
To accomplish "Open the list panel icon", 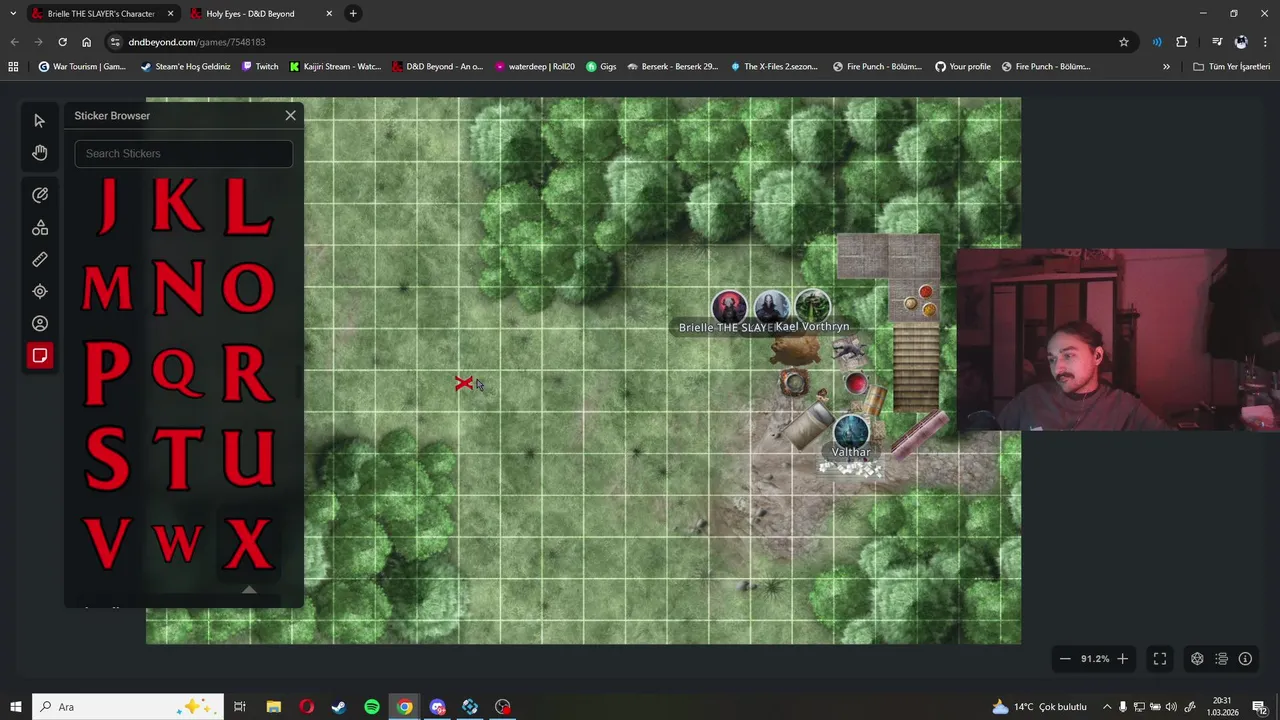I will (1221, 659).
